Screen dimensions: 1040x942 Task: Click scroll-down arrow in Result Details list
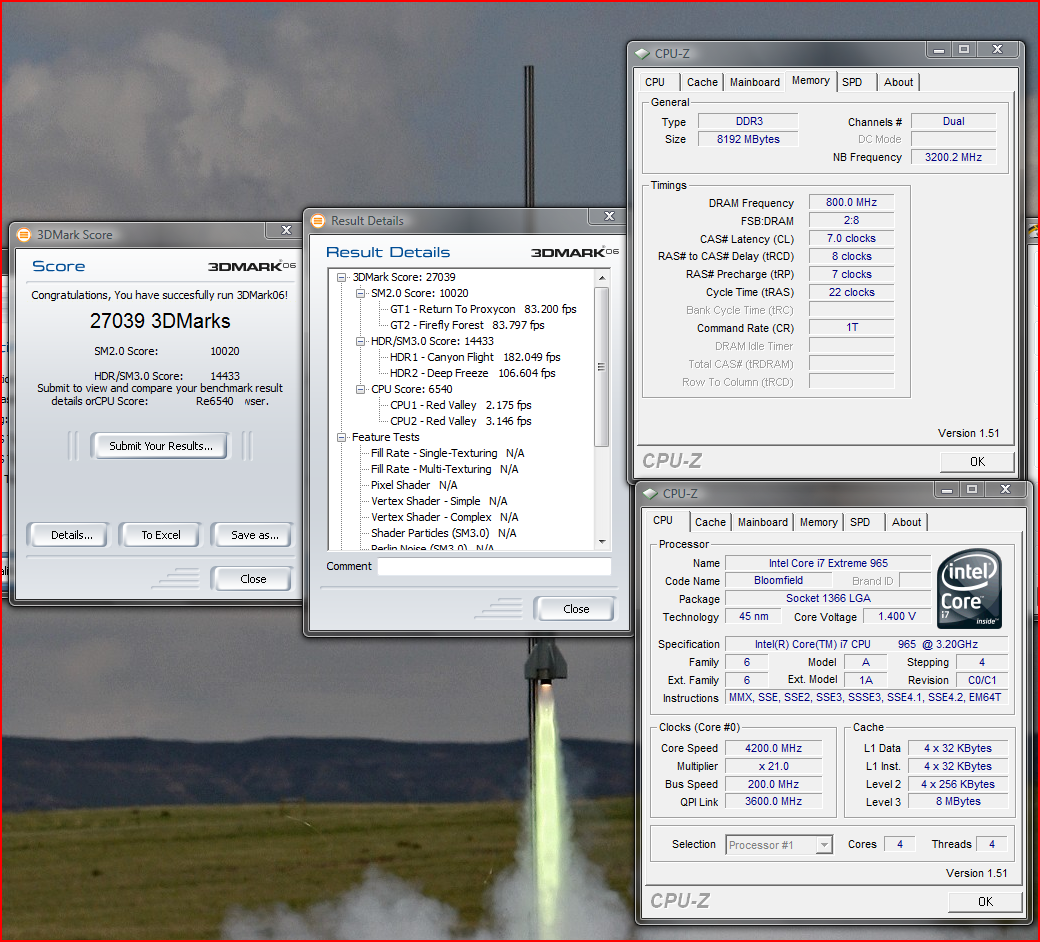pyautogui.click(x=602, y=542)
